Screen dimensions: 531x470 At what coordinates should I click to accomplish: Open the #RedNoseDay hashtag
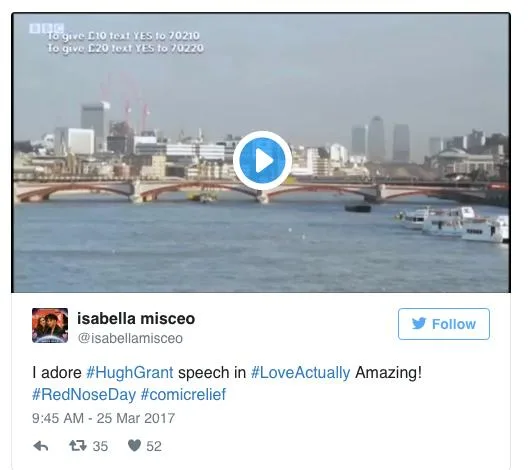tap(84, 394)
